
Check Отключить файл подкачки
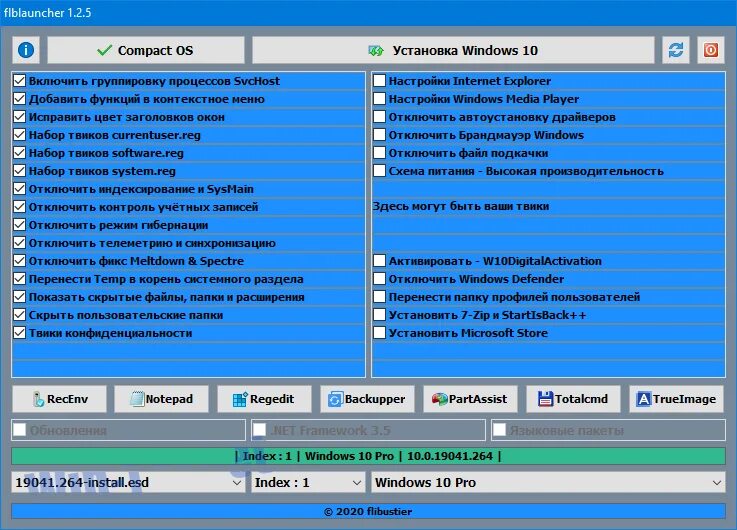[379, 153]
